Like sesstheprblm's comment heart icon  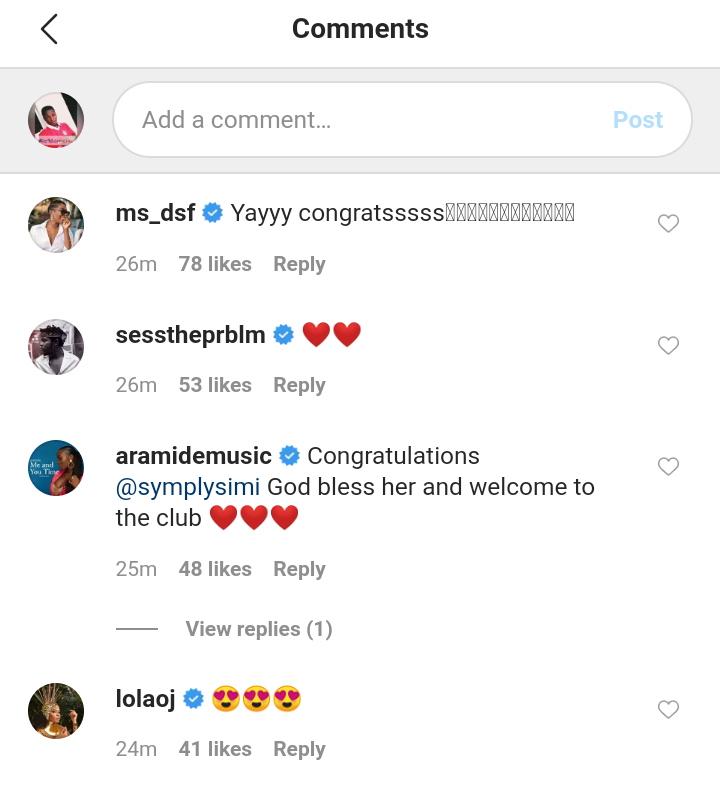pyautogui.click(x=668, y=346)
